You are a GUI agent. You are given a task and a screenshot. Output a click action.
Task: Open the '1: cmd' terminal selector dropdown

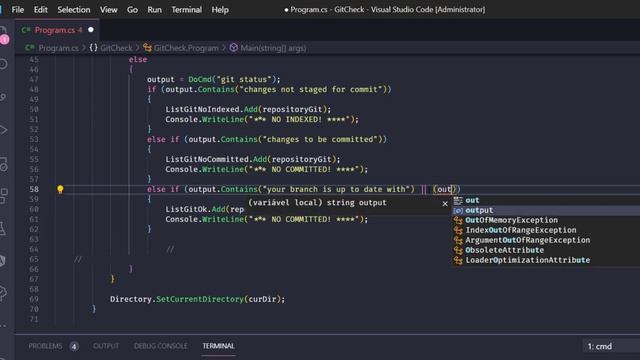(x=611, y=347)
